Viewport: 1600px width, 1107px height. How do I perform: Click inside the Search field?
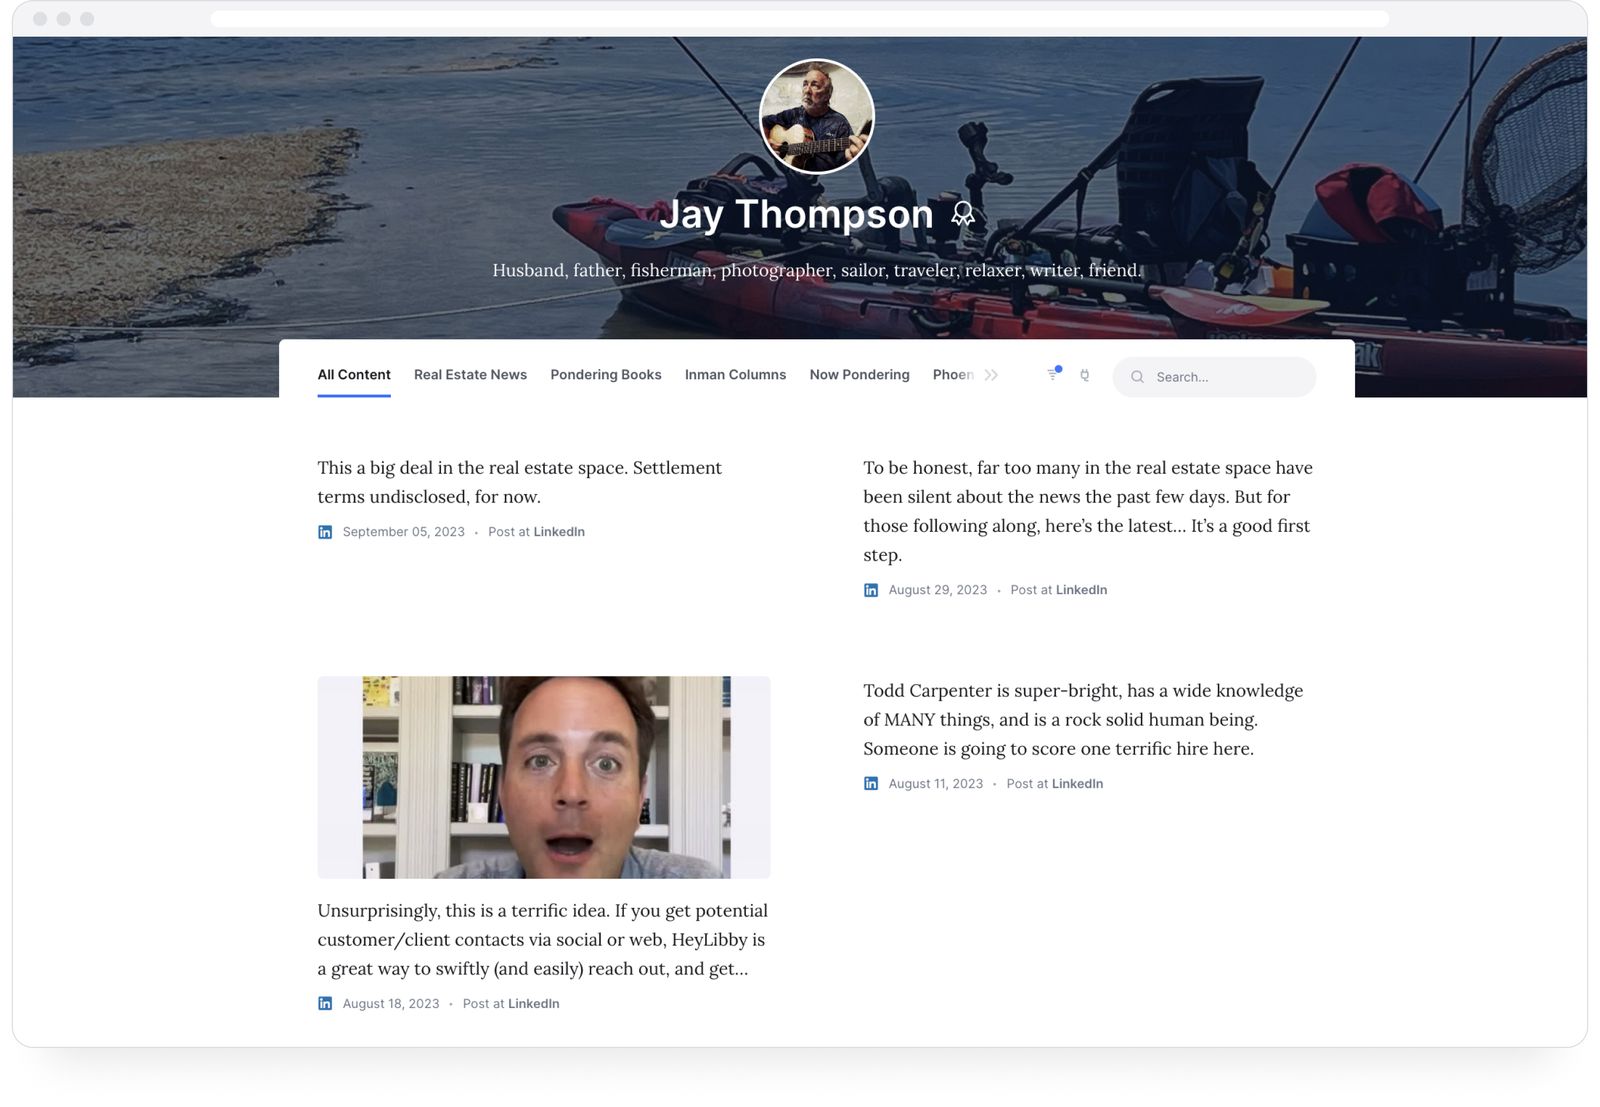pyautogui.click(x=1215, y=377)
